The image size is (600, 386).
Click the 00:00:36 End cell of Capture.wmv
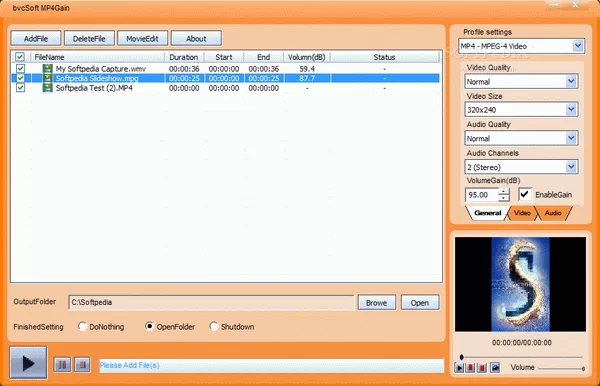pos(264,69)
